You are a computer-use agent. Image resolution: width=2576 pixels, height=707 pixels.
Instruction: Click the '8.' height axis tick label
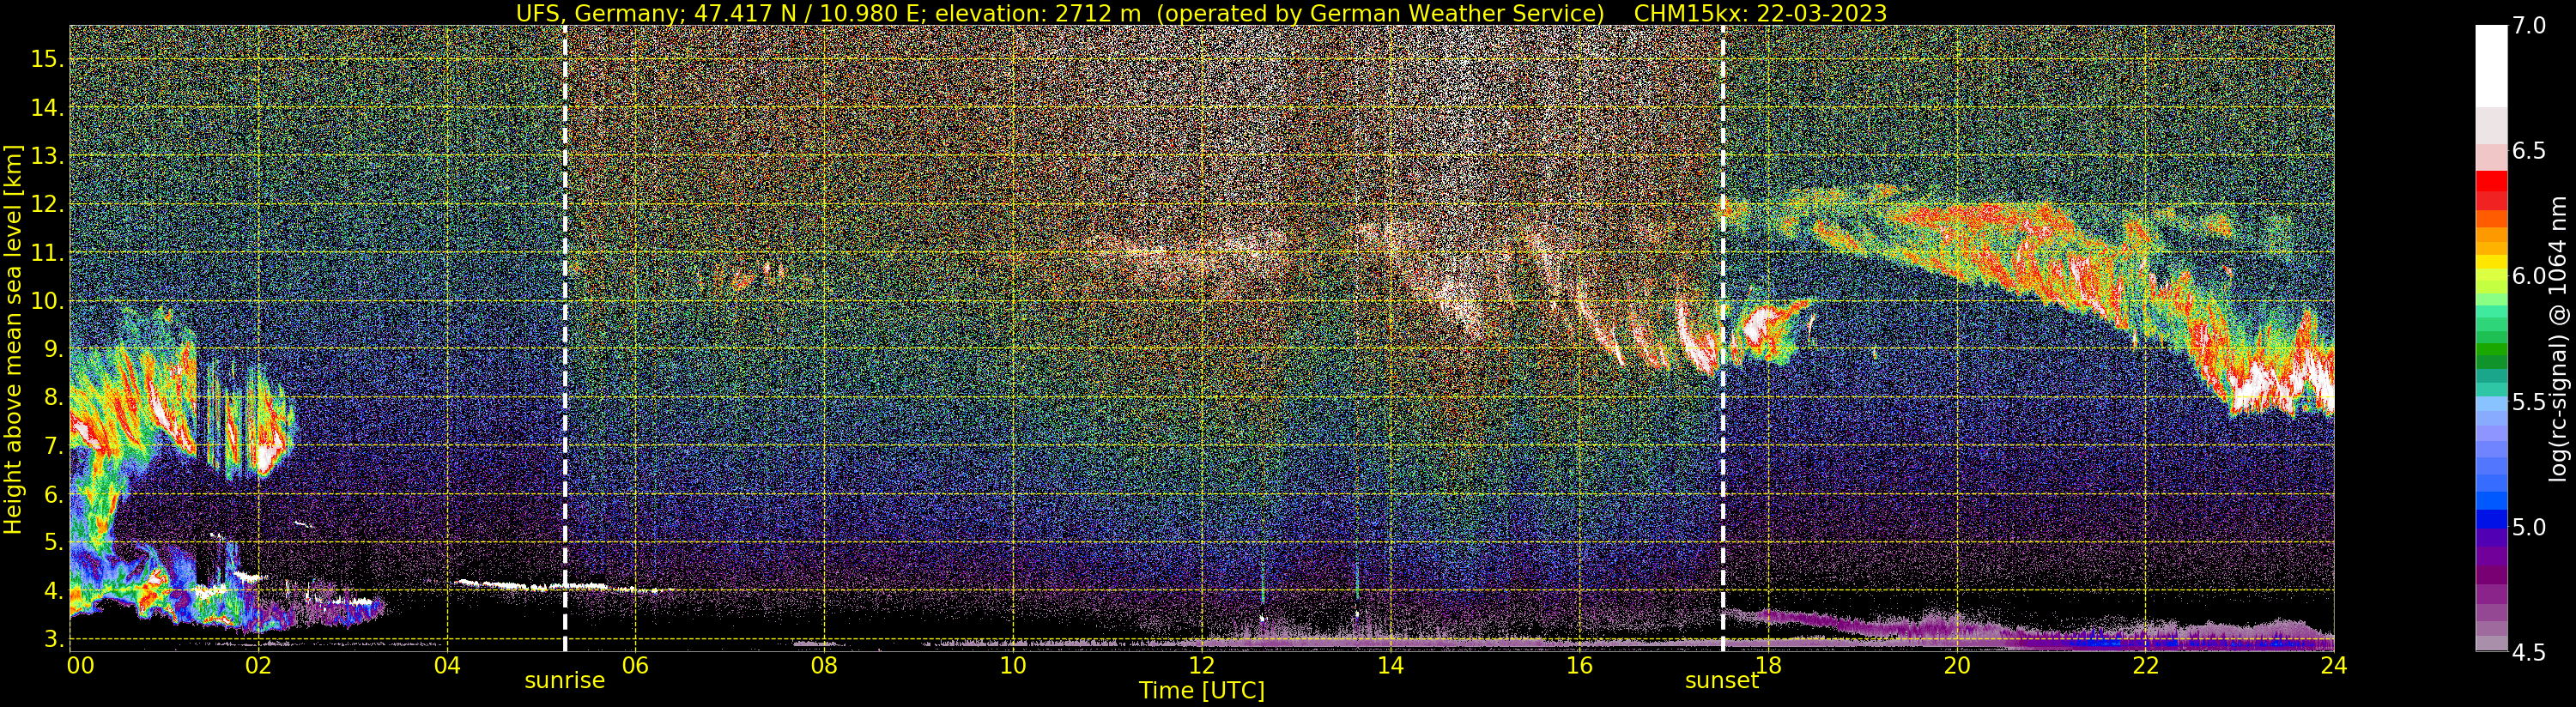pos(52,397)
